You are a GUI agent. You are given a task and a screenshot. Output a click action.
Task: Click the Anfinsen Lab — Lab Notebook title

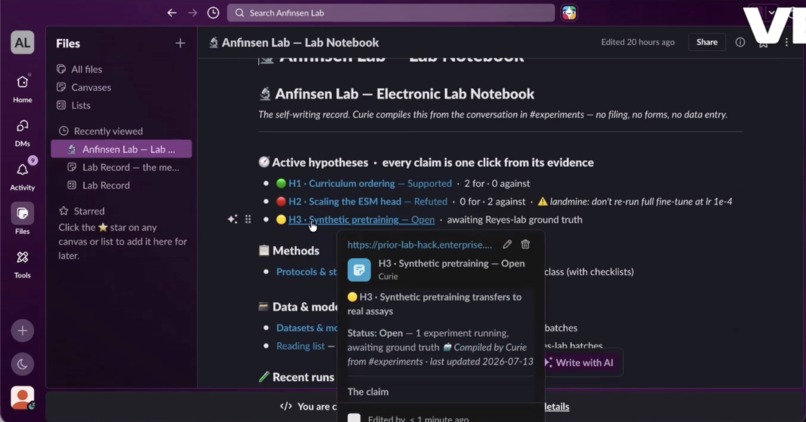pos(300,43)
